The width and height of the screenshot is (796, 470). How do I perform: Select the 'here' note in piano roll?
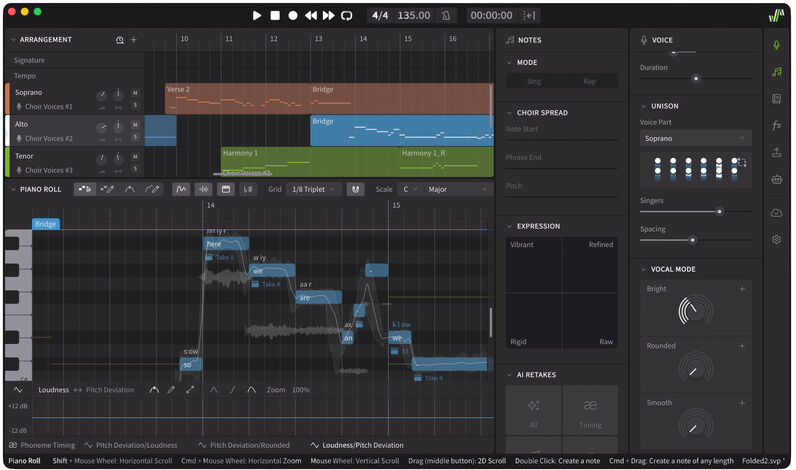coord(226,244)
